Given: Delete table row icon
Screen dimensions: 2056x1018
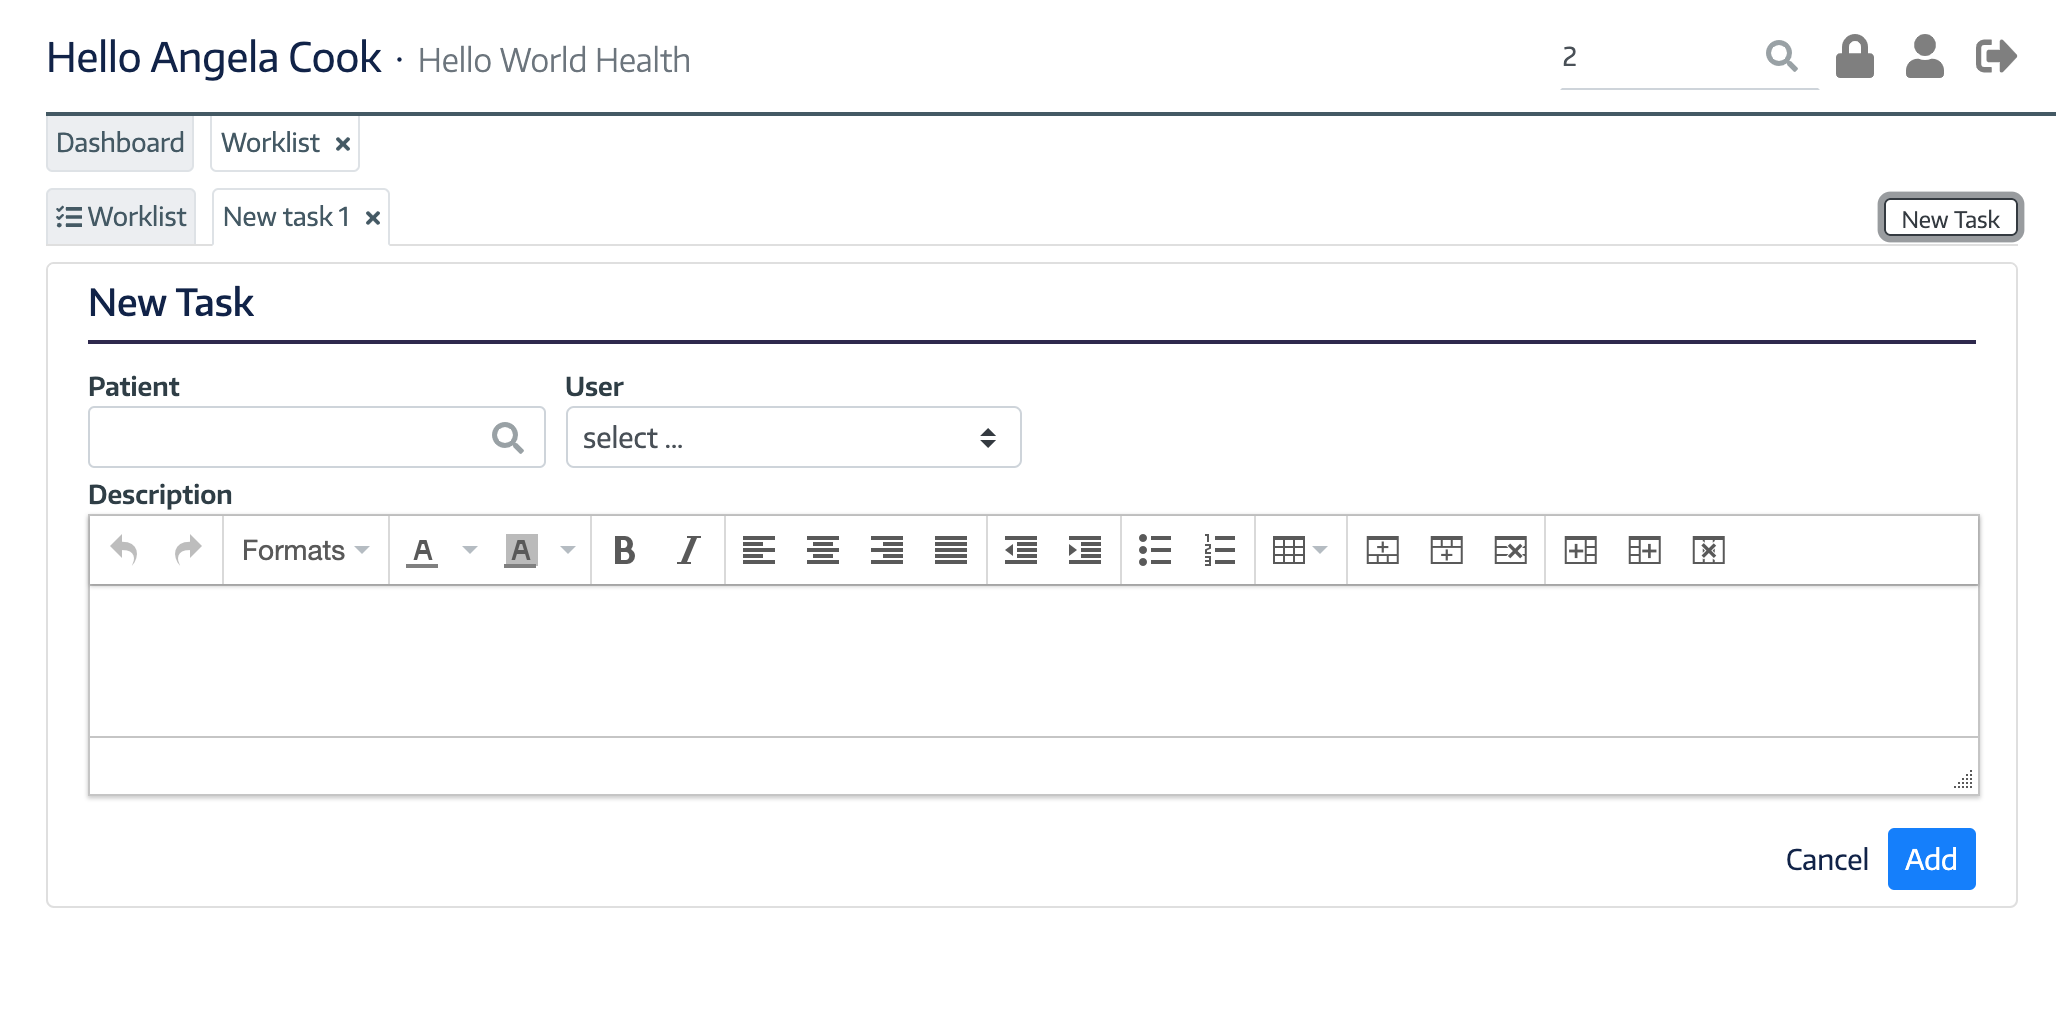Looking at the screenshot, I should coord(1510,550).
